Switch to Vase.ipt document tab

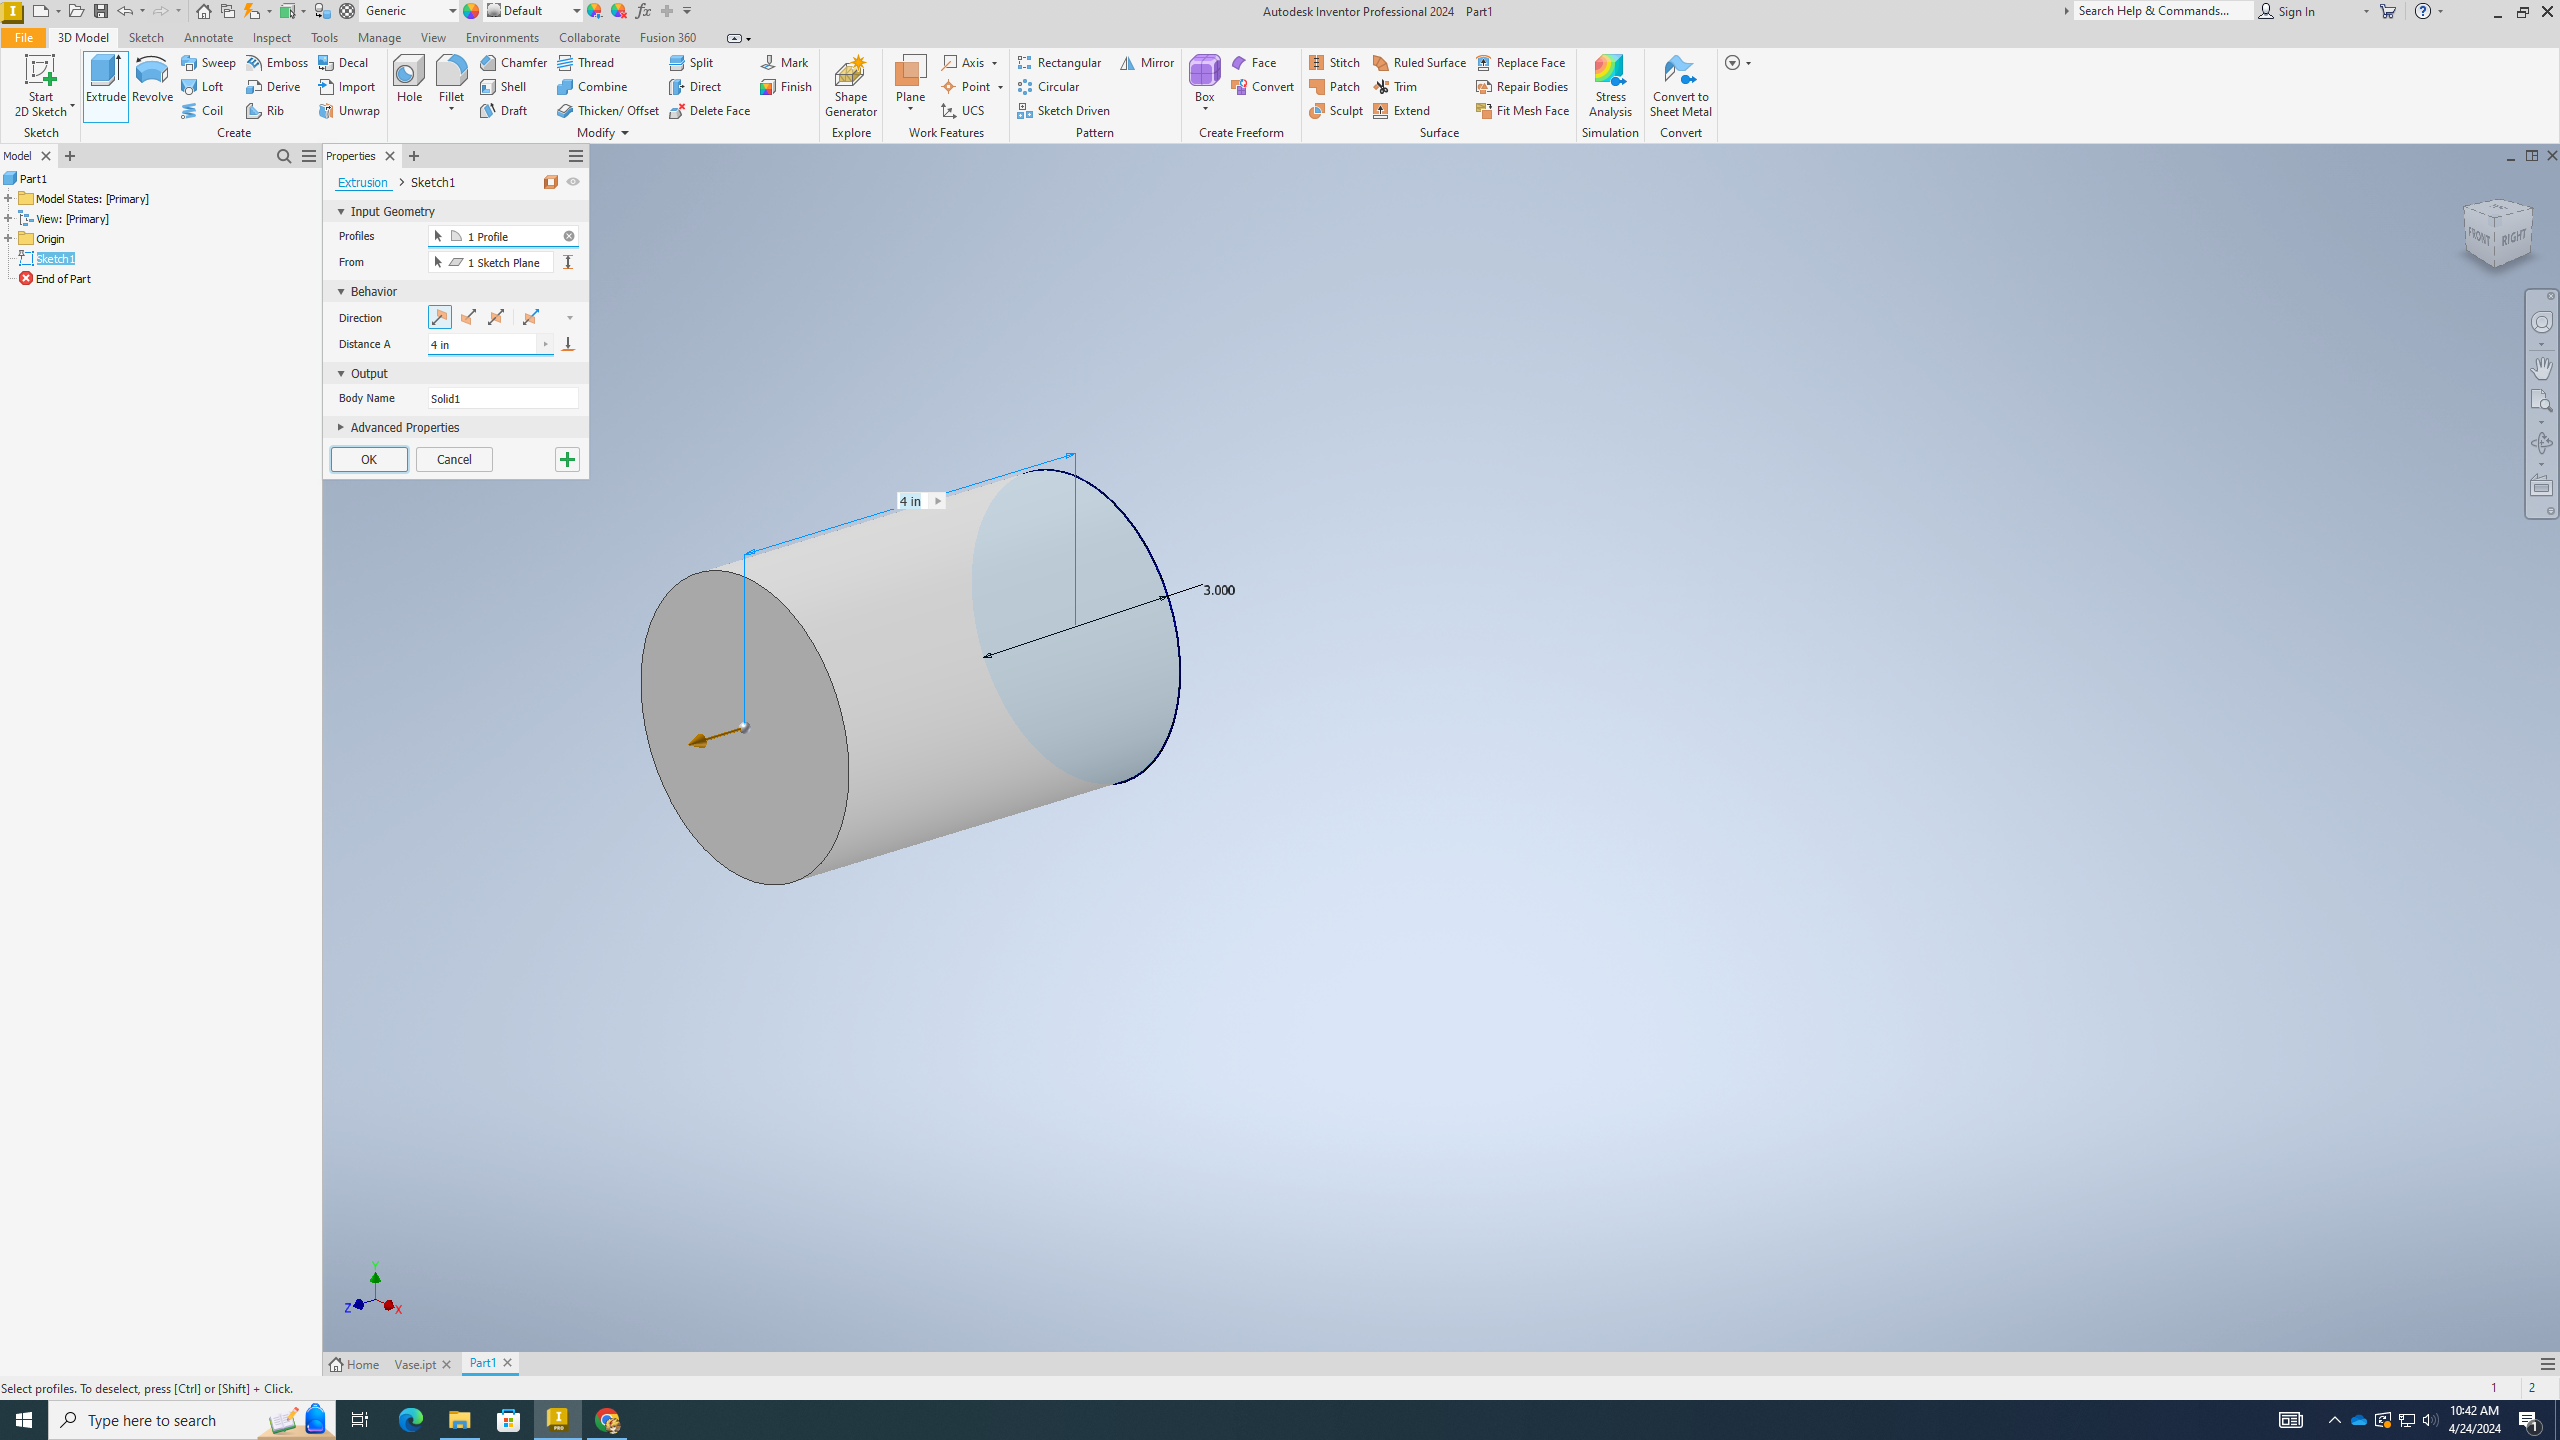pyautogui.click(x=415, y=1364)
